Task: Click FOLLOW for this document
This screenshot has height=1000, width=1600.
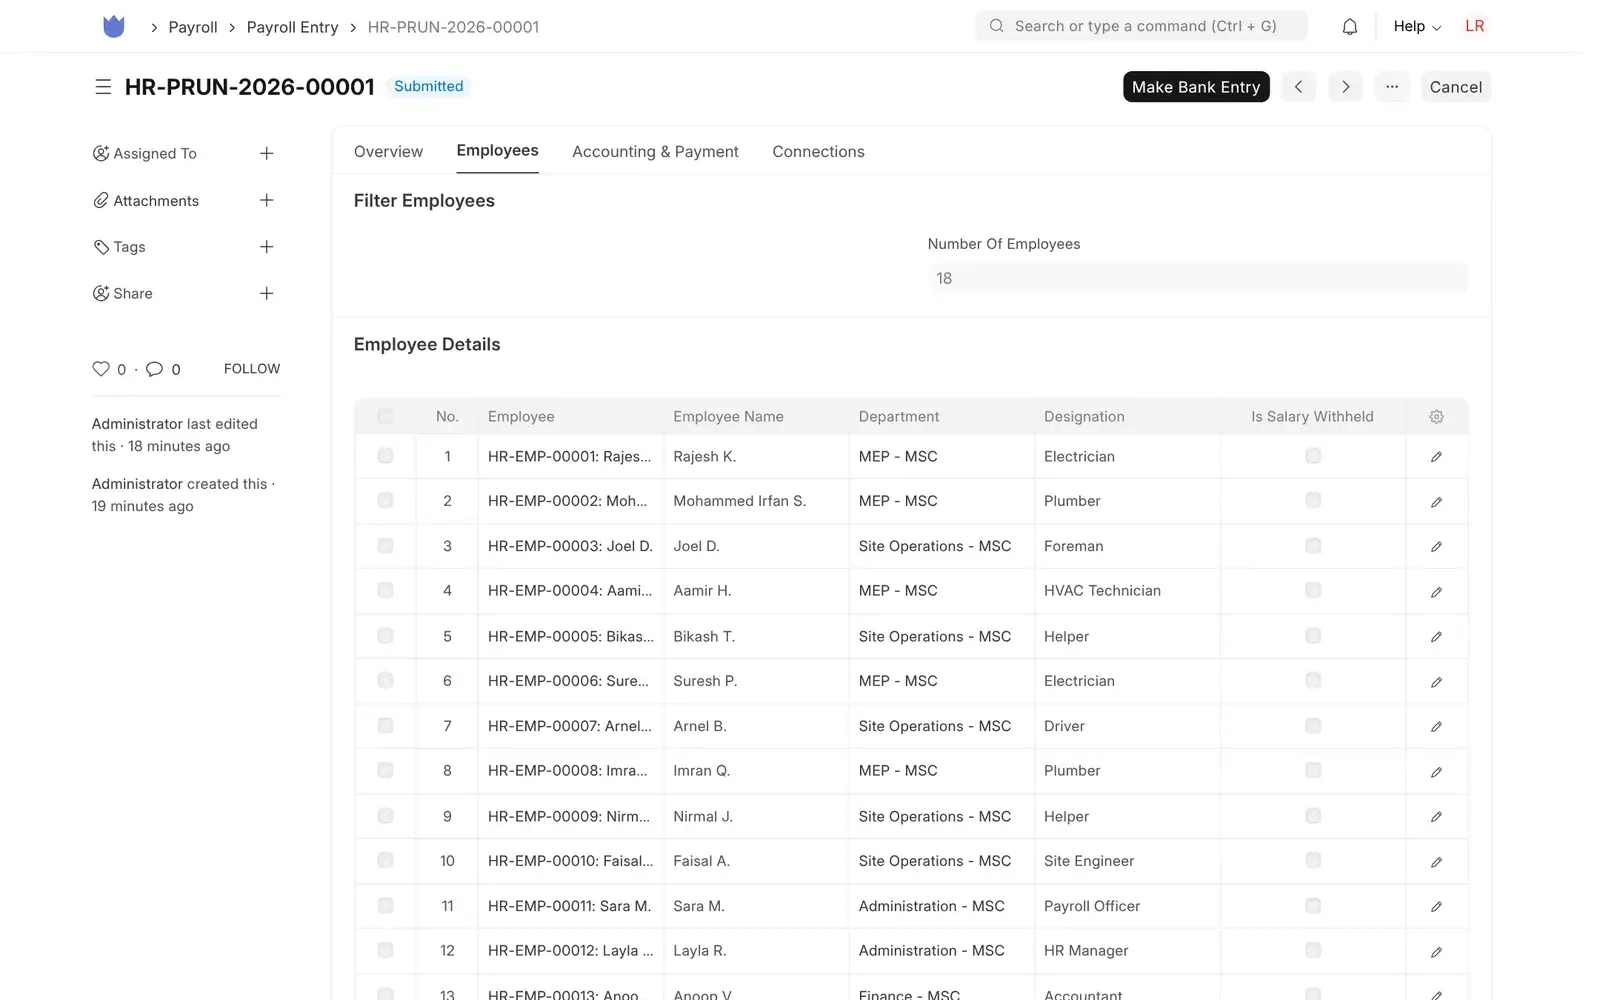Action: [x=252, y=369]
